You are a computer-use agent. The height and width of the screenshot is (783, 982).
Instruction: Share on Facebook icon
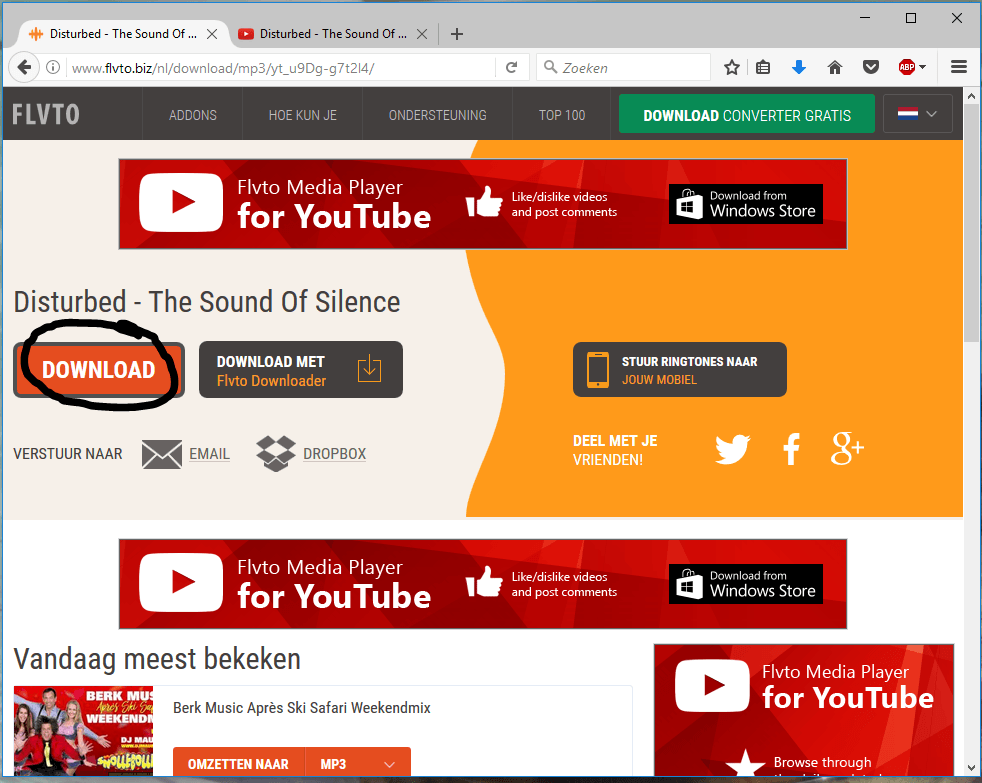click(792, 449)
